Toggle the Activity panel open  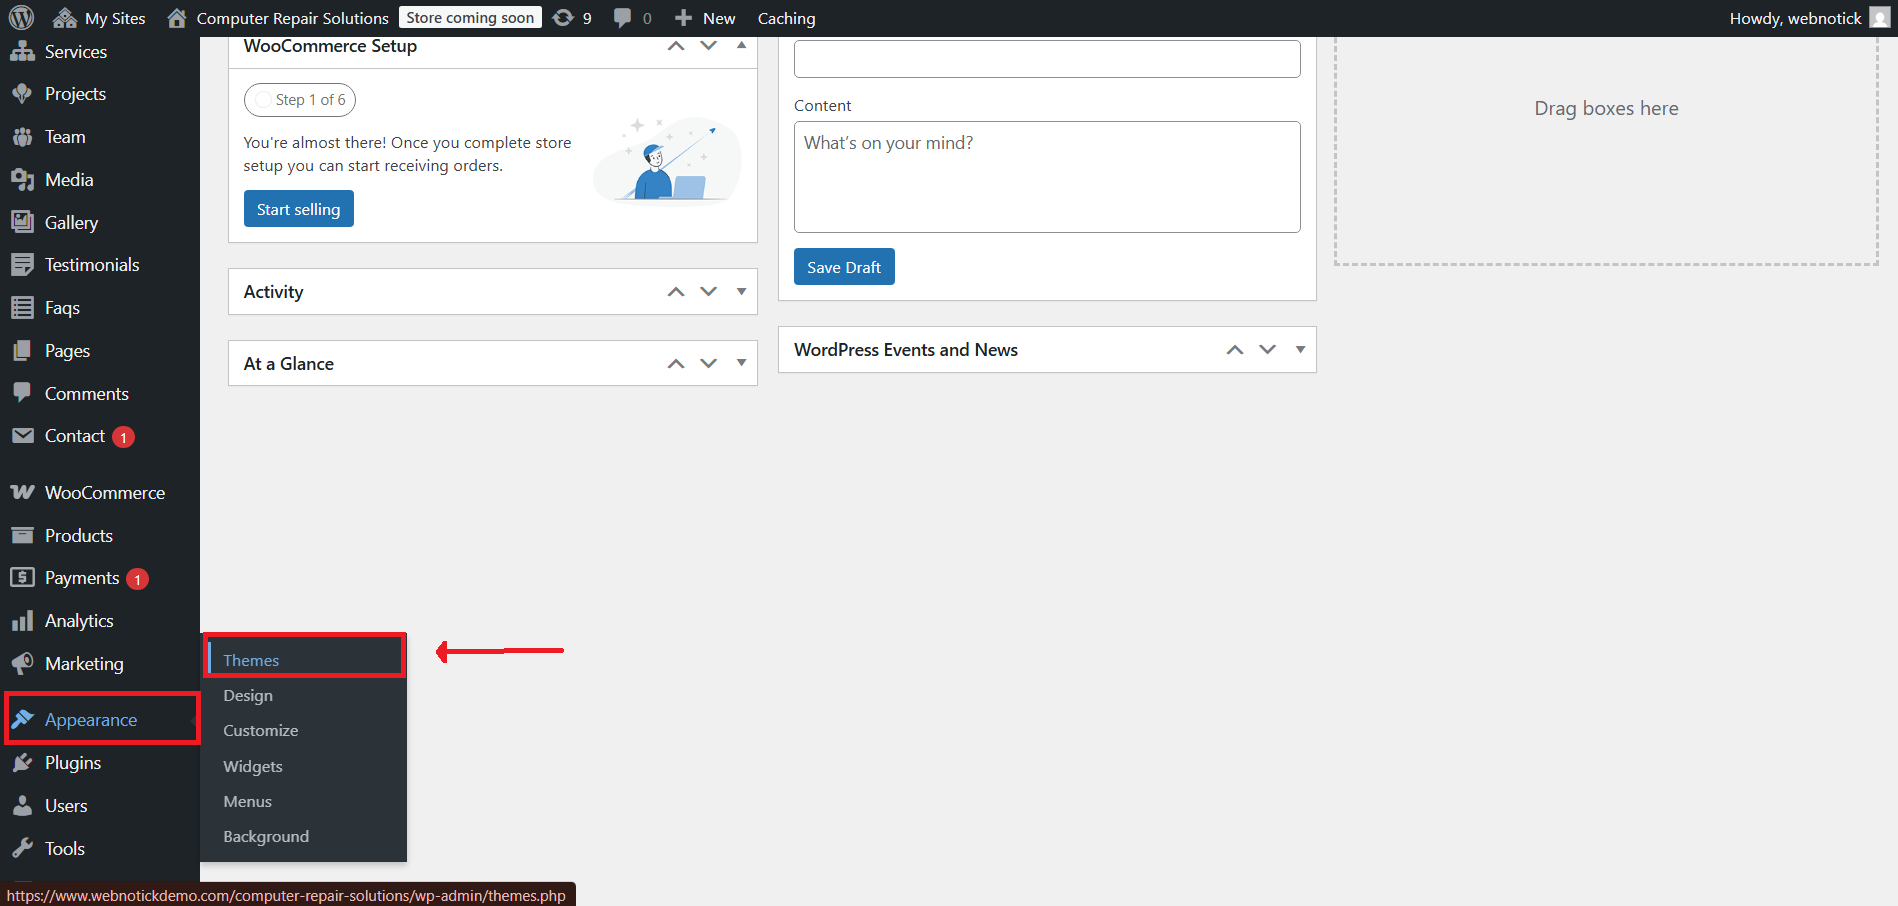pyautogui.click(x=741, y=292)
